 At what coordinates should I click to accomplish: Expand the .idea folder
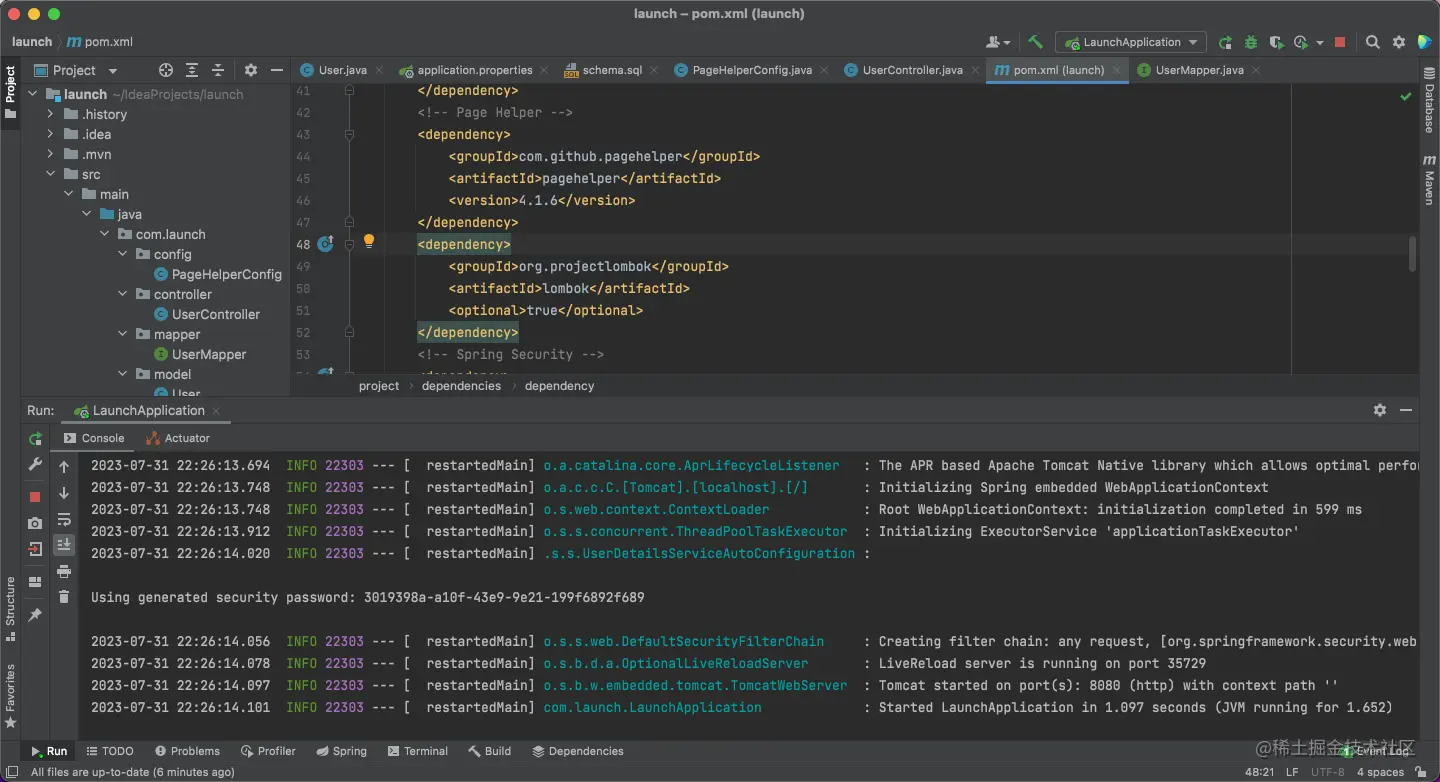pos(50,134)
